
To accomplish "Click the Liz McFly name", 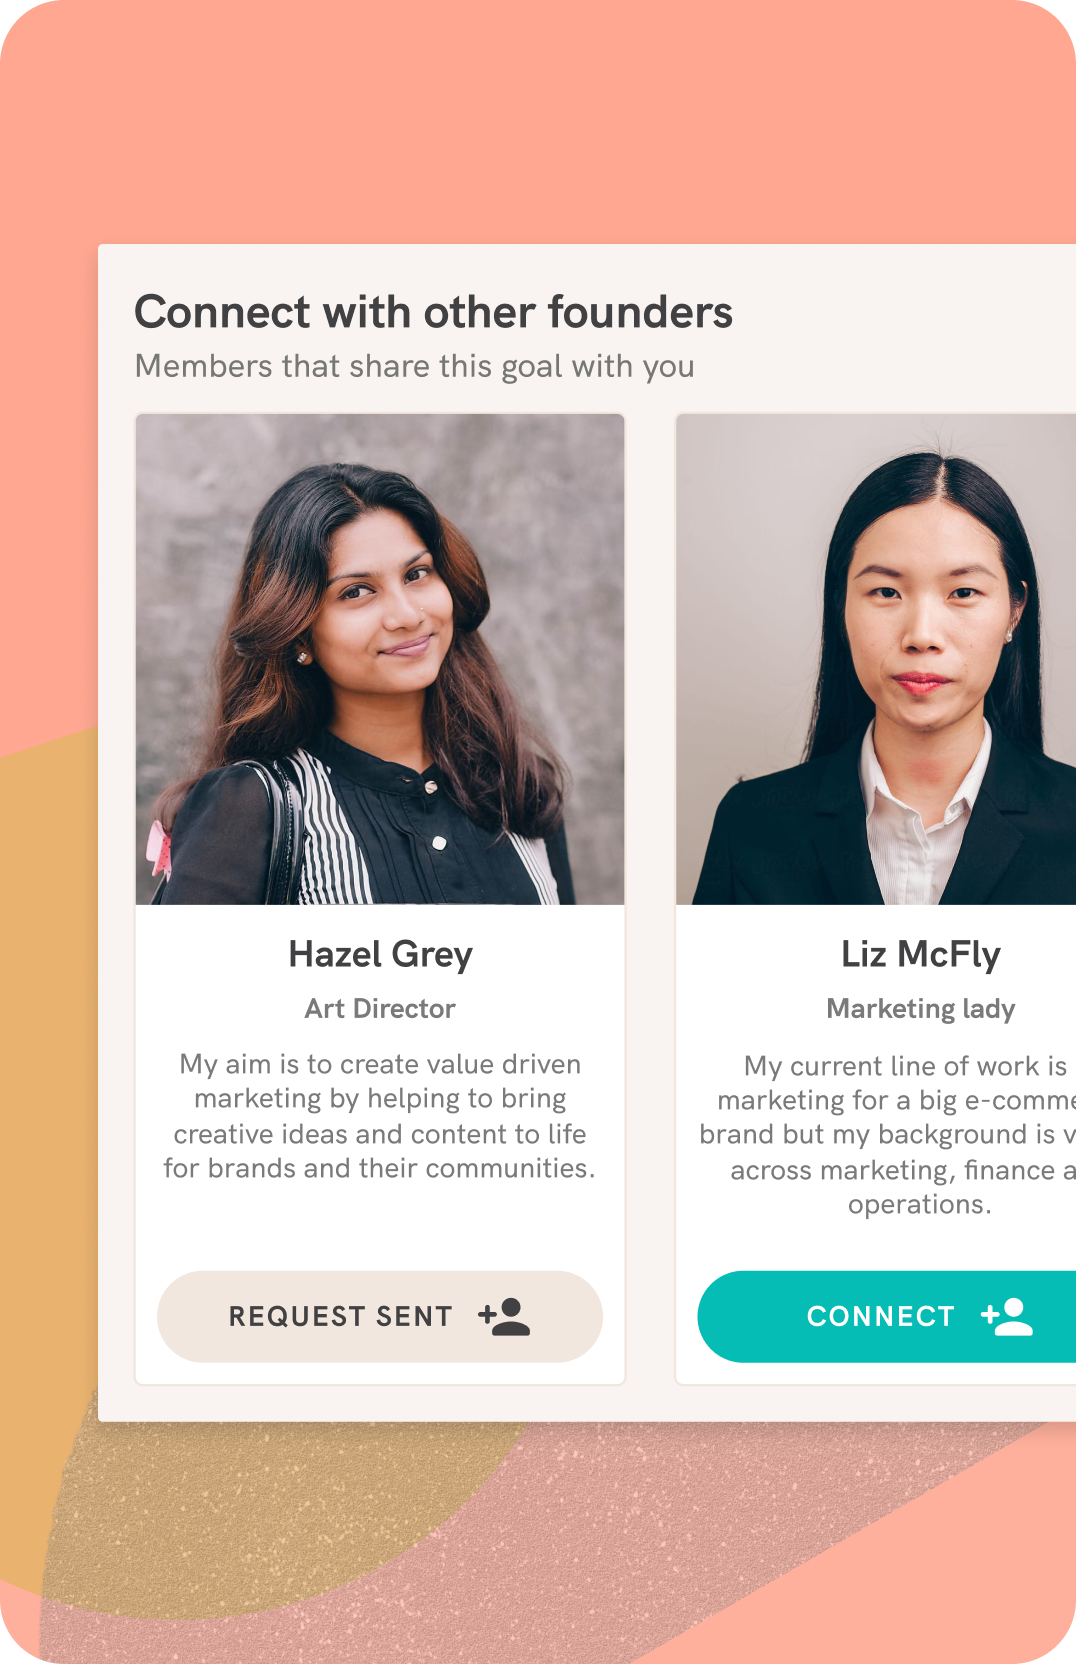I will [x=920, y=954].
